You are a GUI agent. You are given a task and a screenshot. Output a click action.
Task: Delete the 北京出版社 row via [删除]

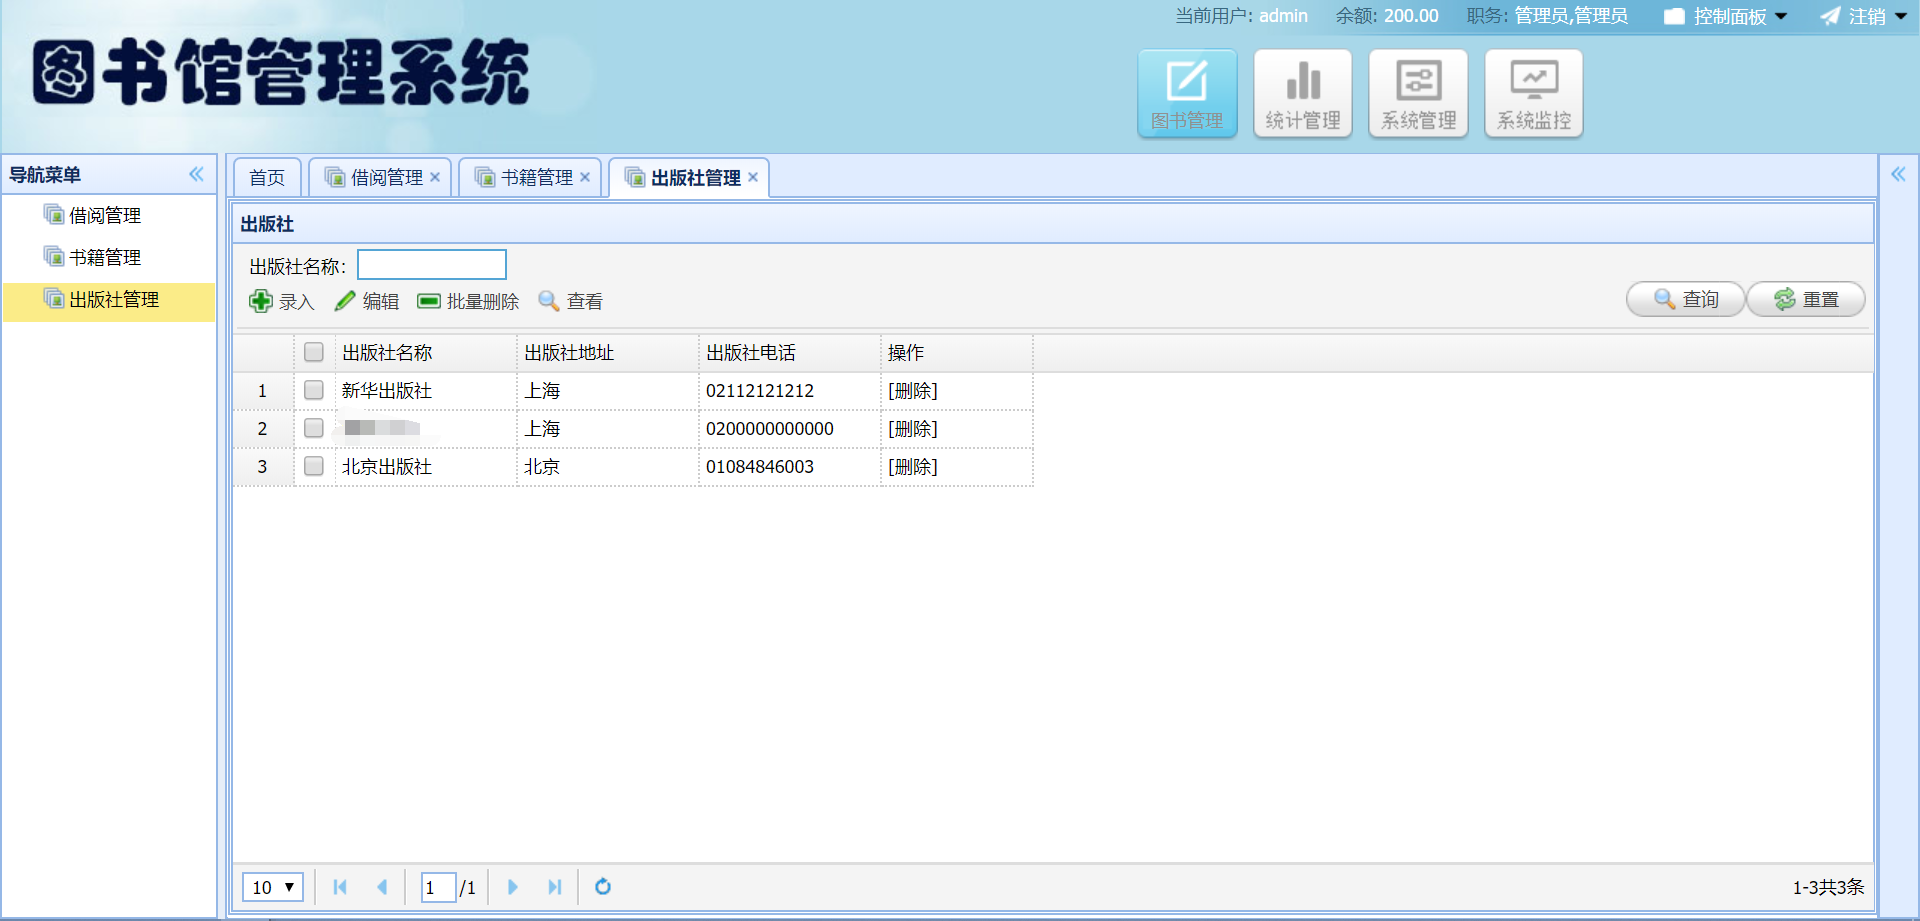point(912,467)
